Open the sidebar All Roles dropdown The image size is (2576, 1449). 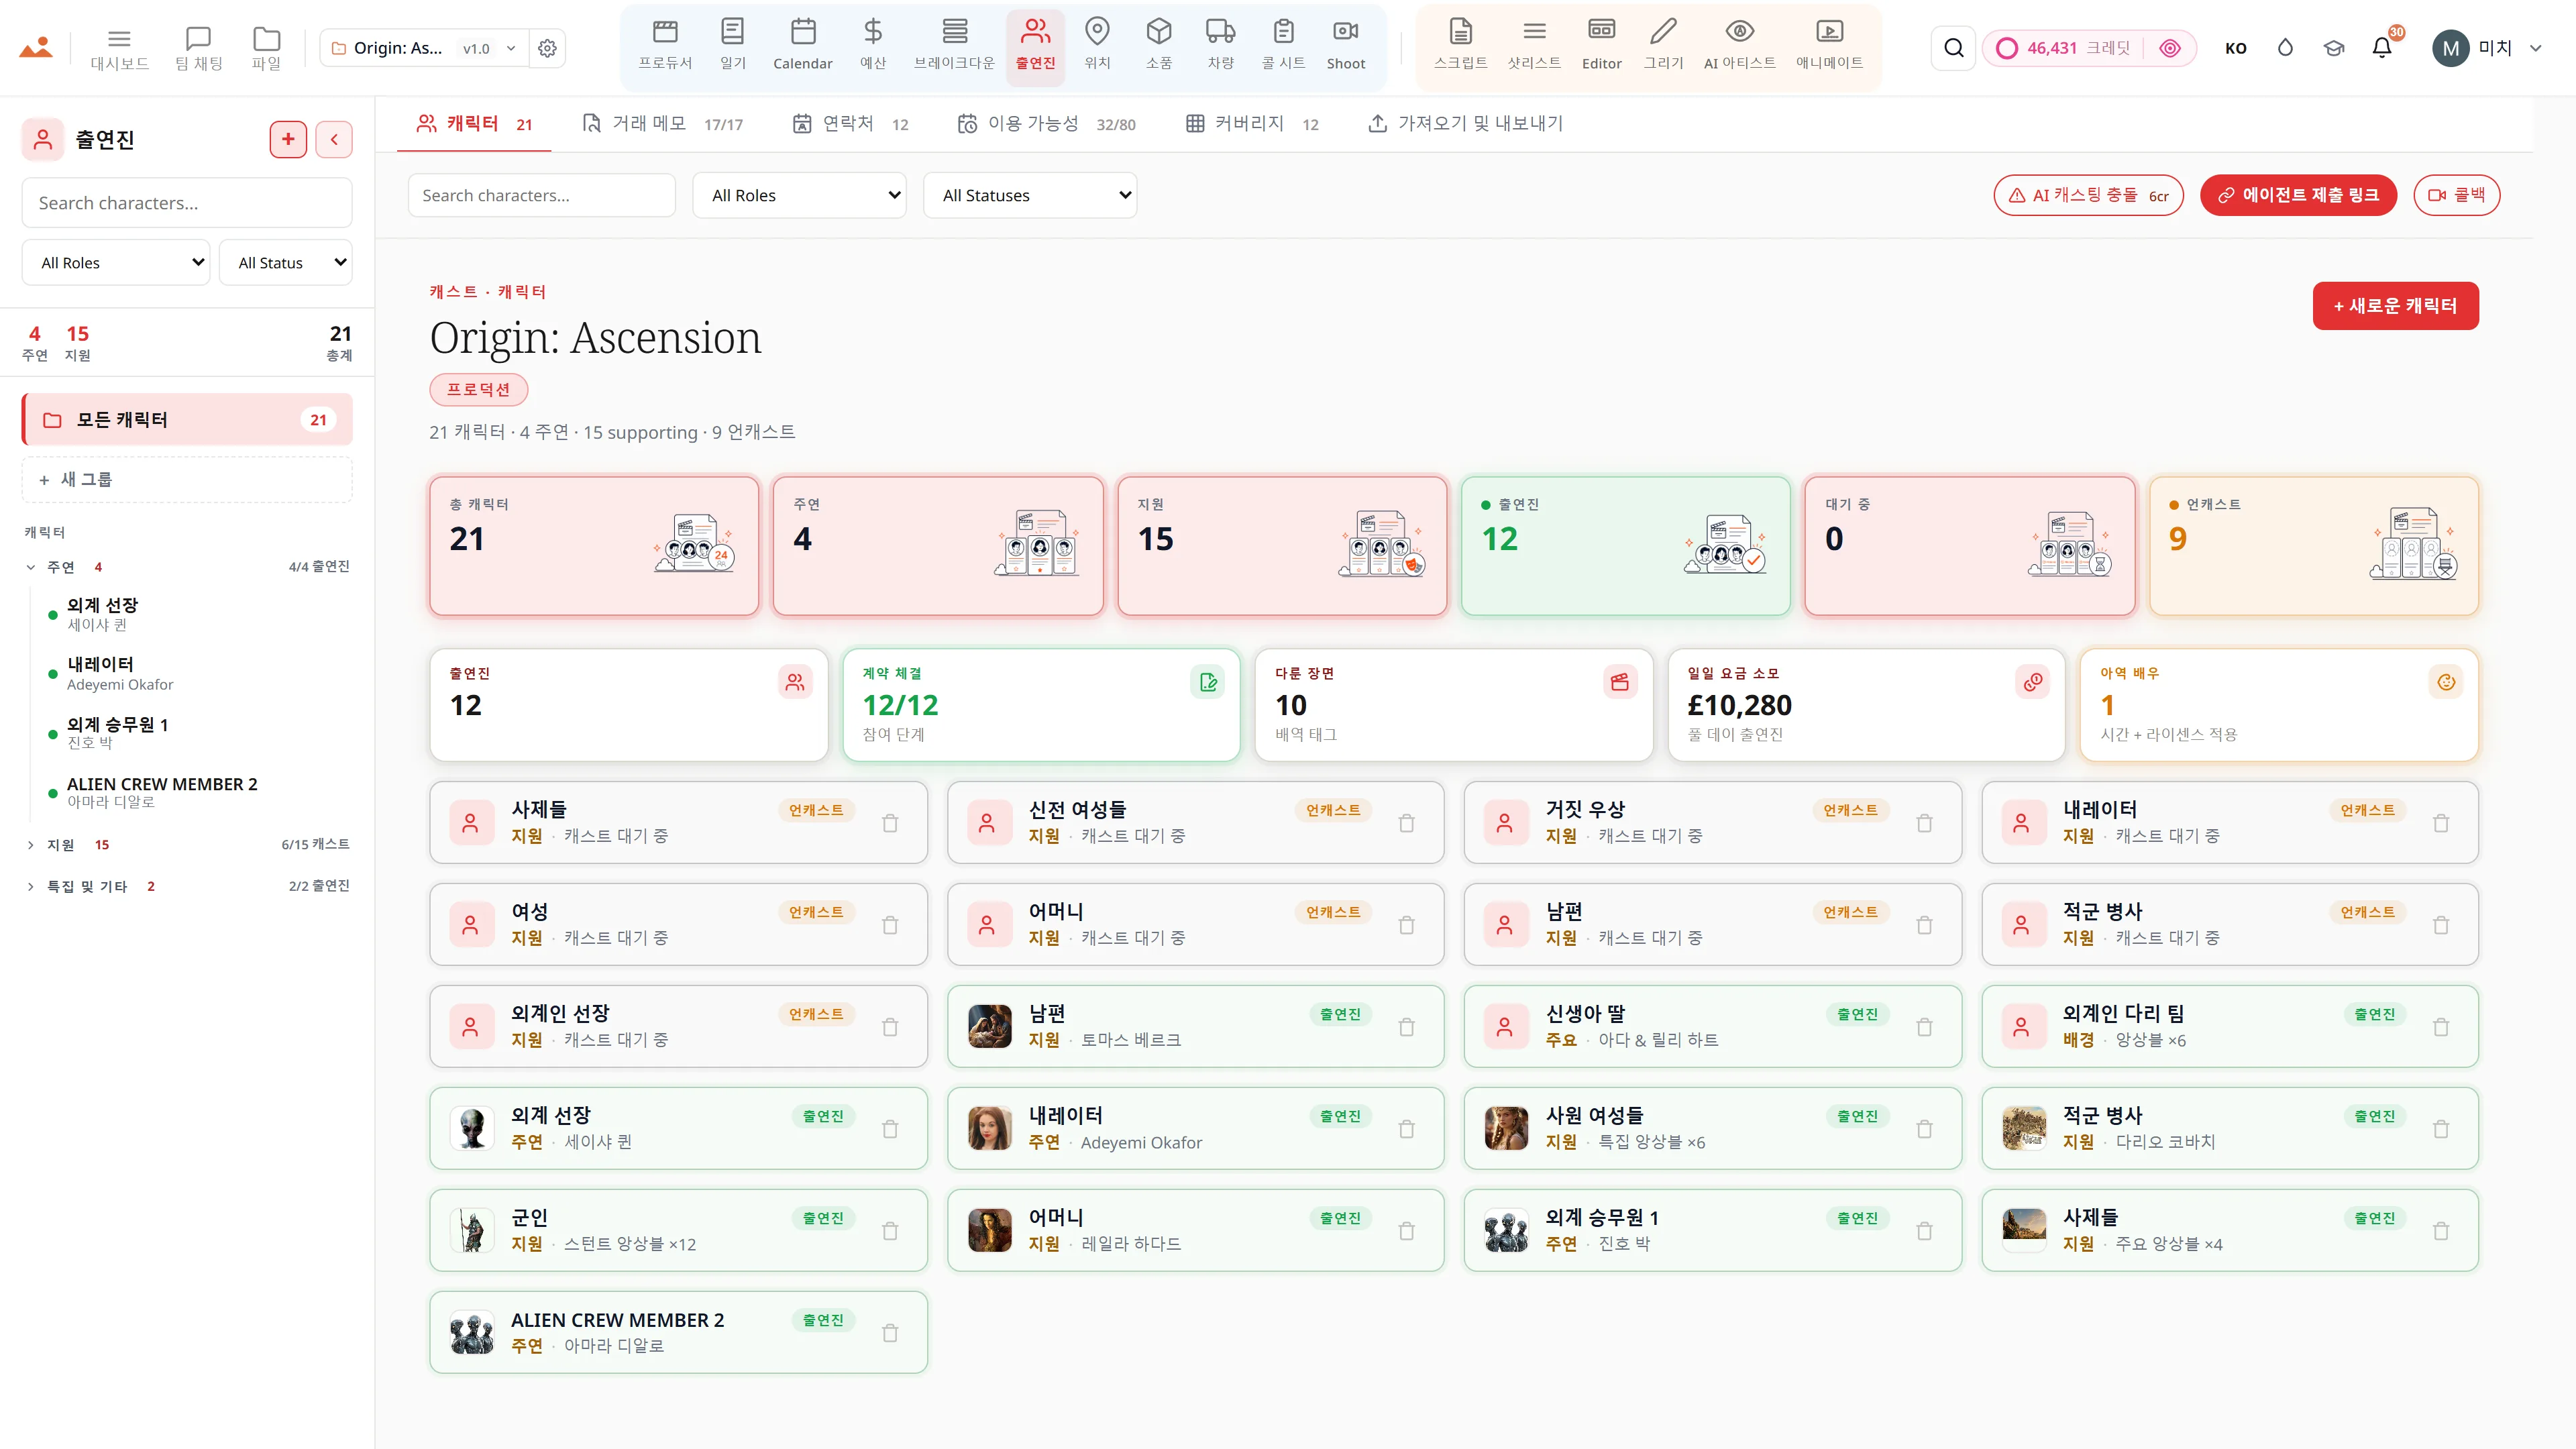[x=116, y=262]
